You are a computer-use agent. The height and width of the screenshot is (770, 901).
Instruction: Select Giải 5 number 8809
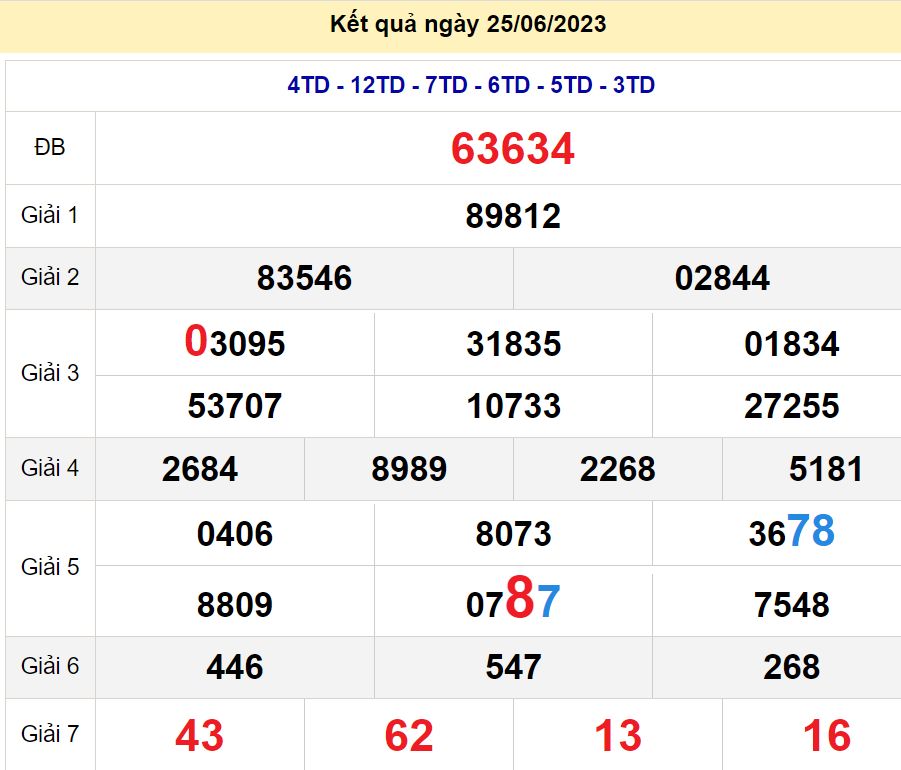coord(235,605)
